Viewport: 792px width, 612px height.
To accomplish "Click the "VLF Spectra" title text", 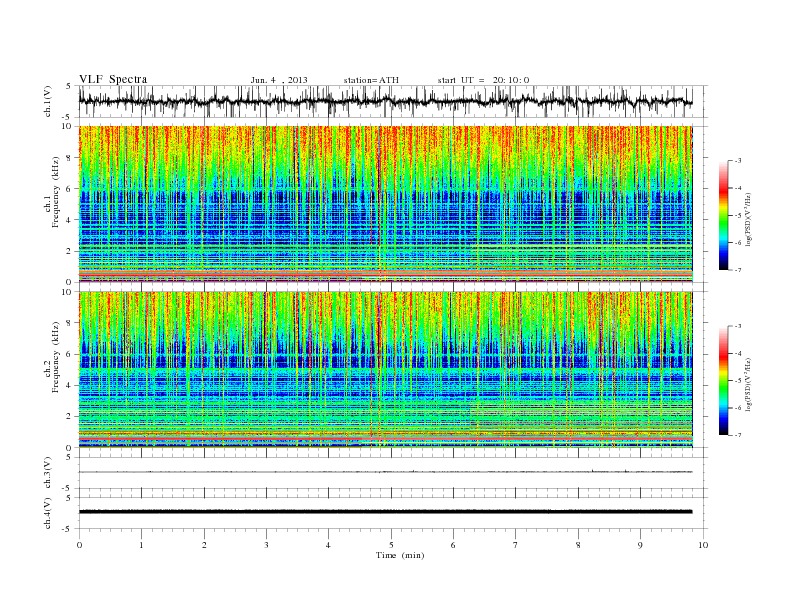I will click(x=113, y=79).
